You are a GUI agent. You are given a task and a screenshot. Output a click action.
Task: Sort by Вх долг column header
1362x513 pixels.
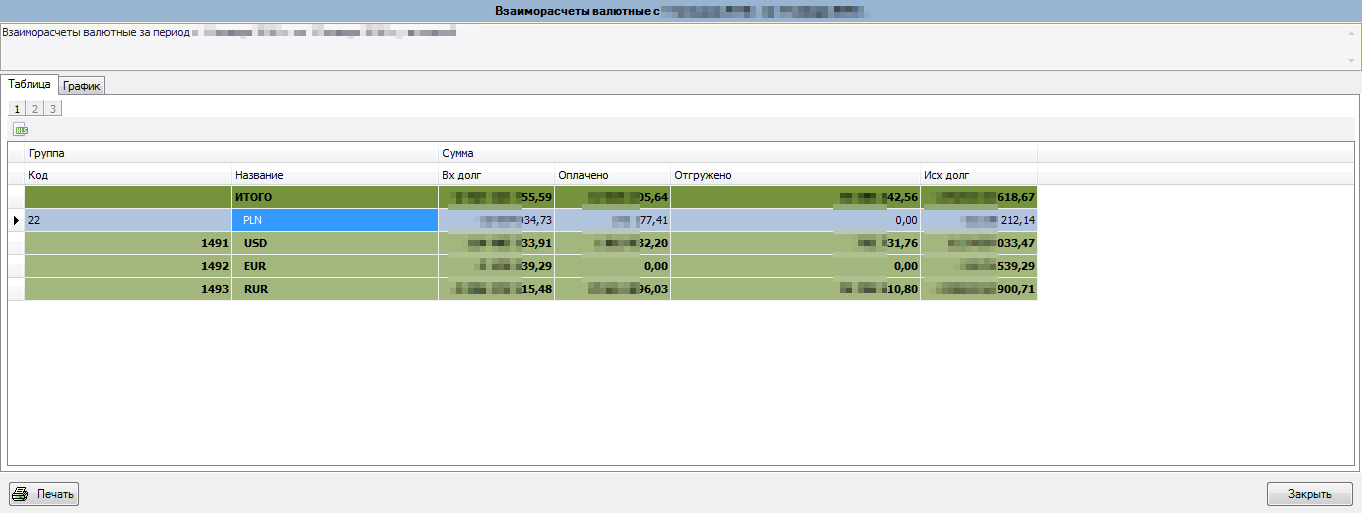[x=496, y=175]
